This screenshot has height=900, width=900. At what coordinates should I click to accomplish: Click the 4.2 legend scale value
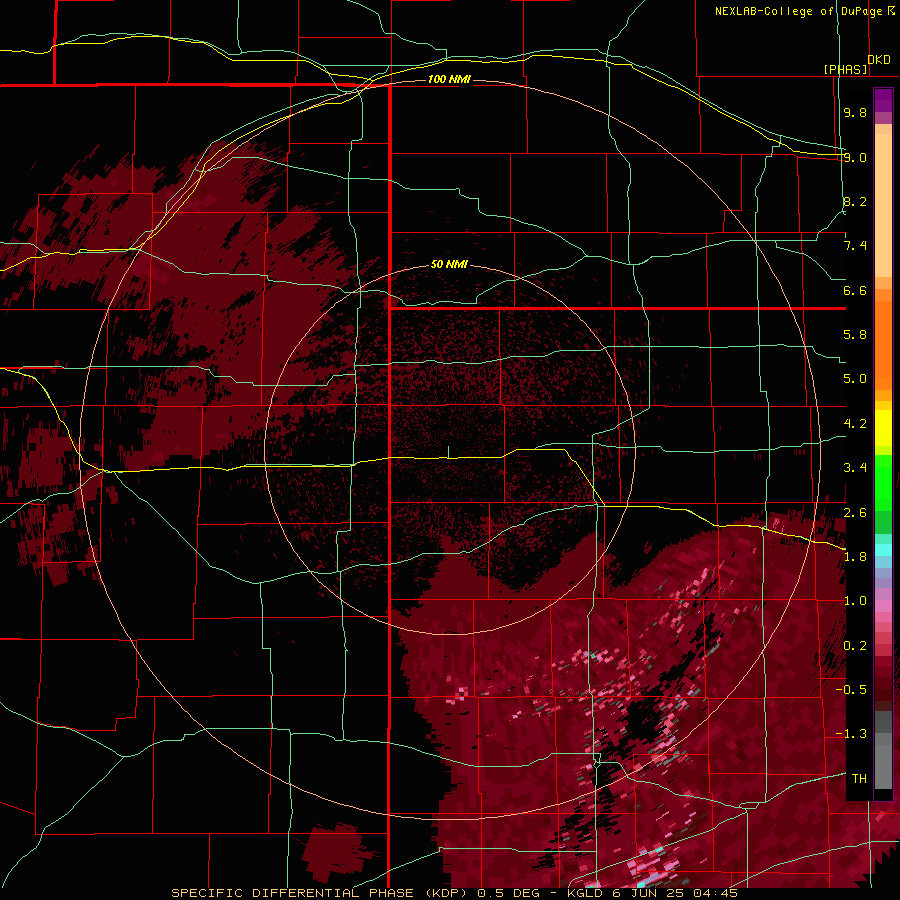855,424
